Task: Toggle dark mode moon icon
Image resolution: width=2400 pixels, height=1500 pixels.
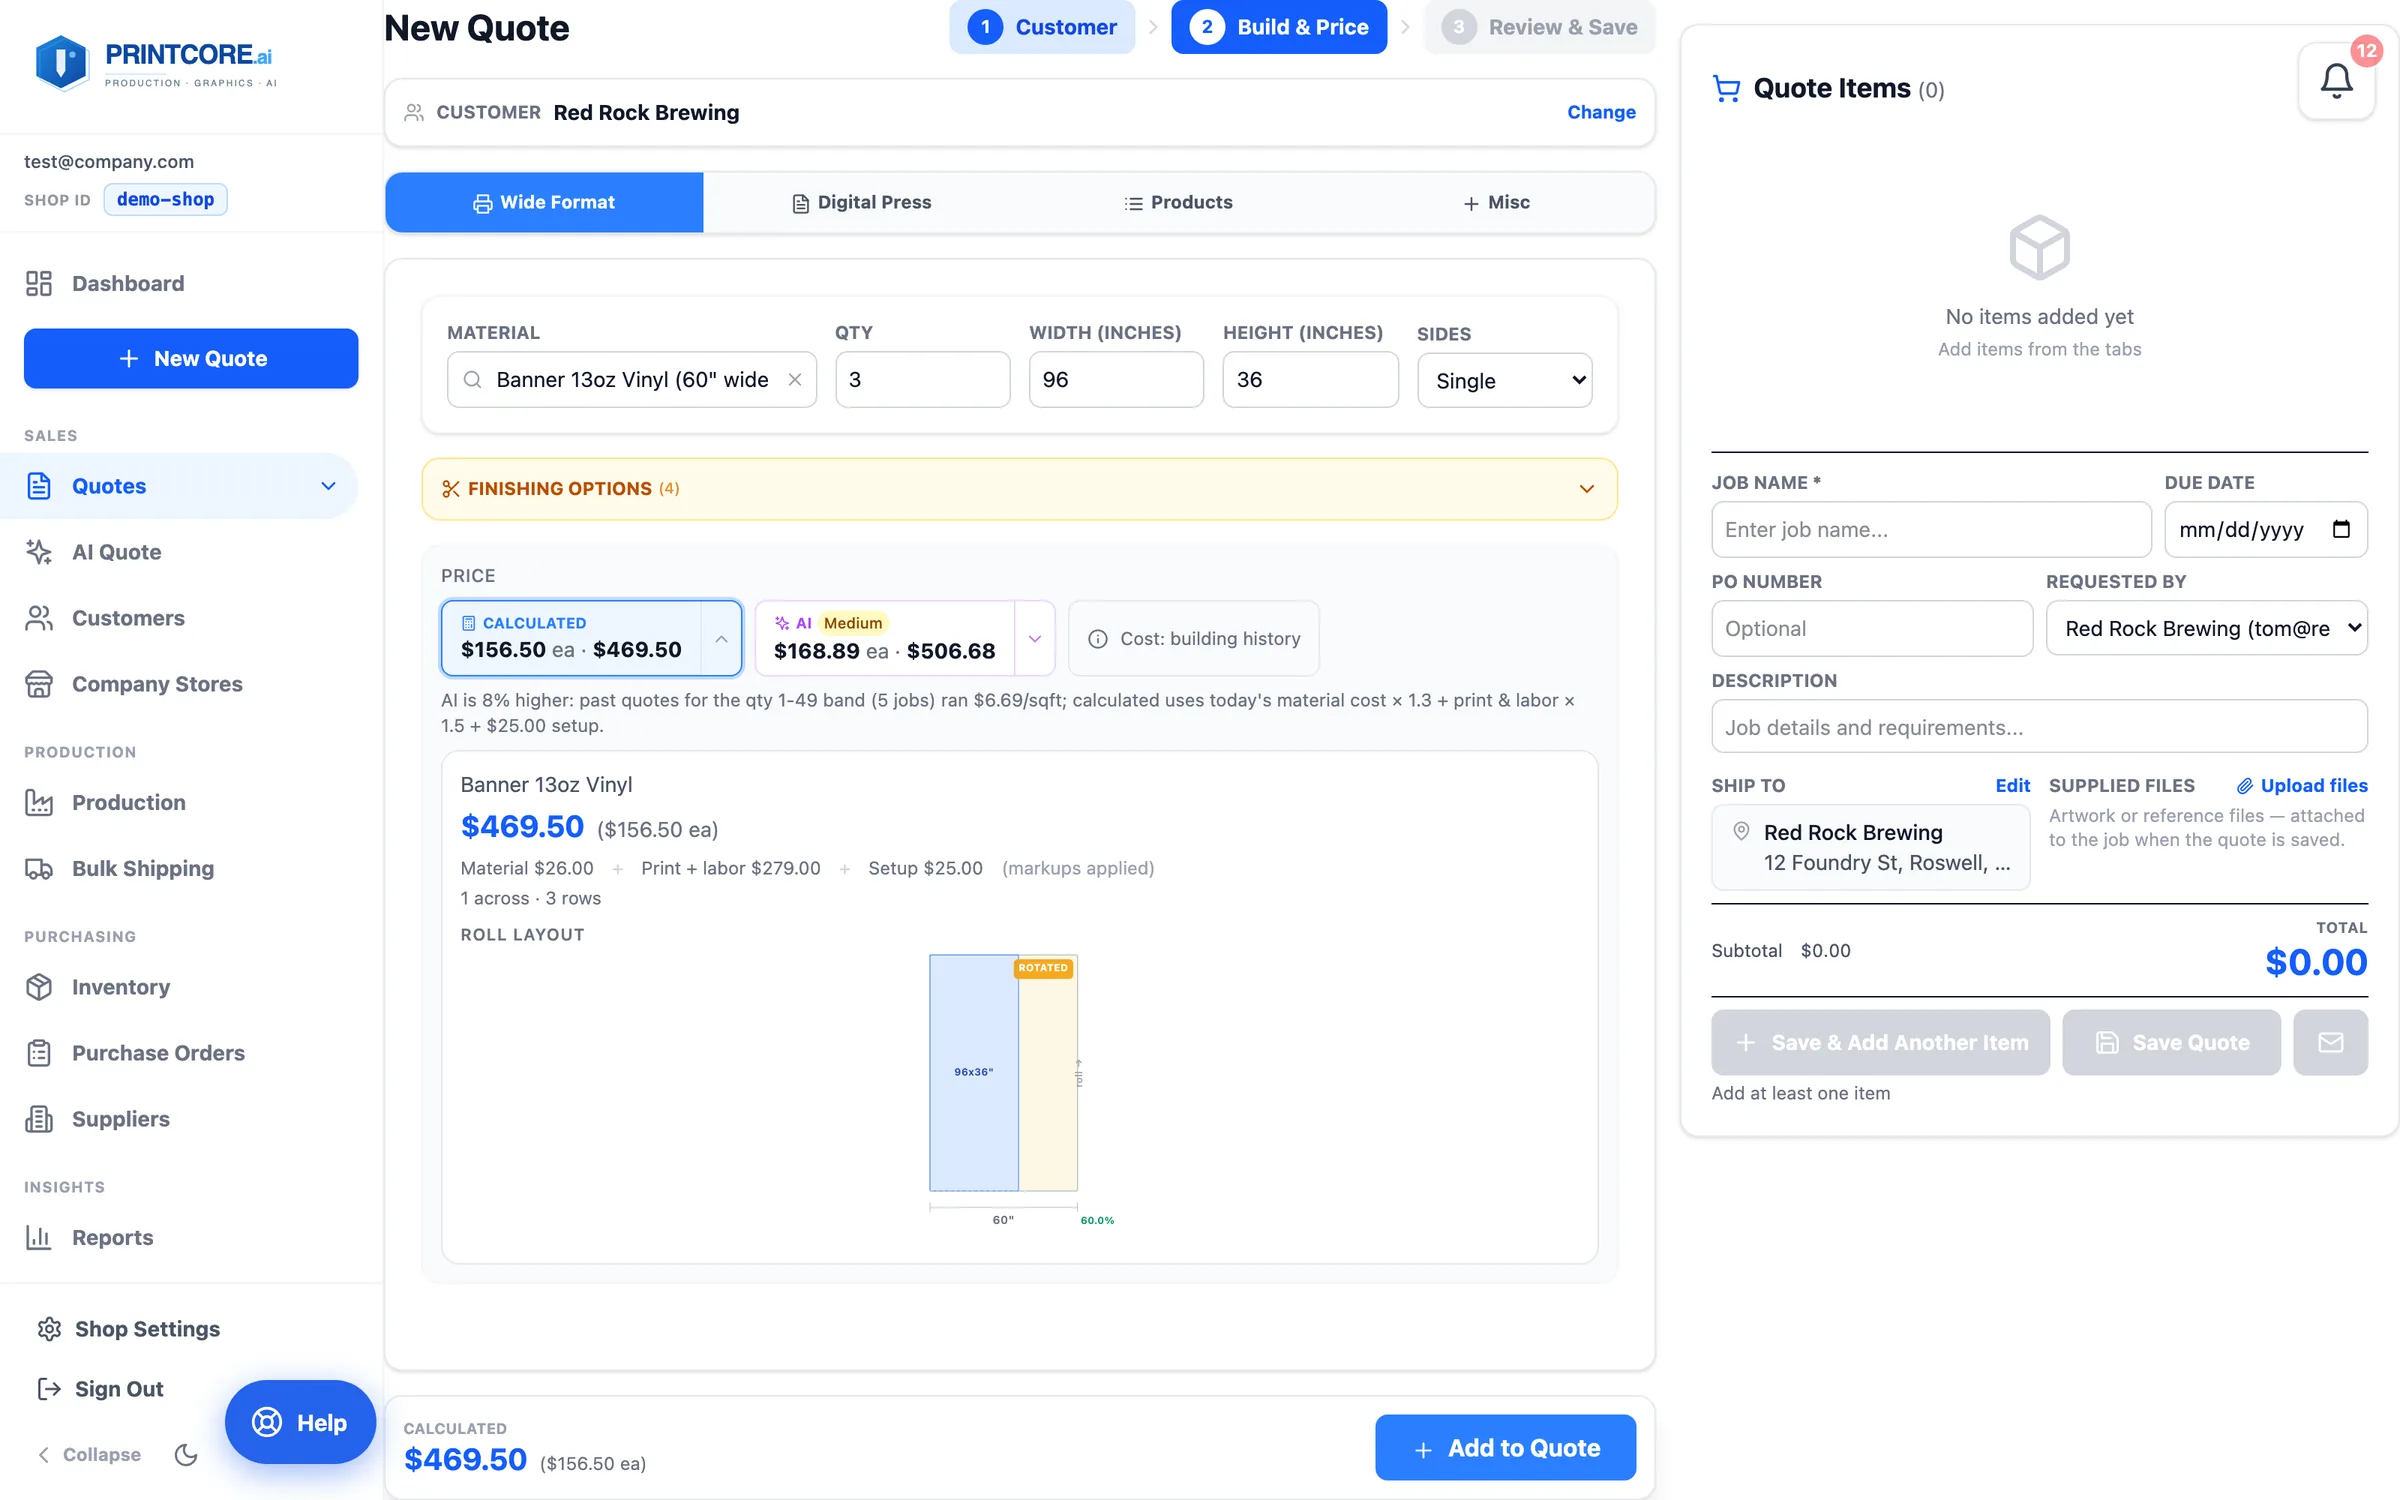Action: pyautogui.click(x=186, y=1454)
